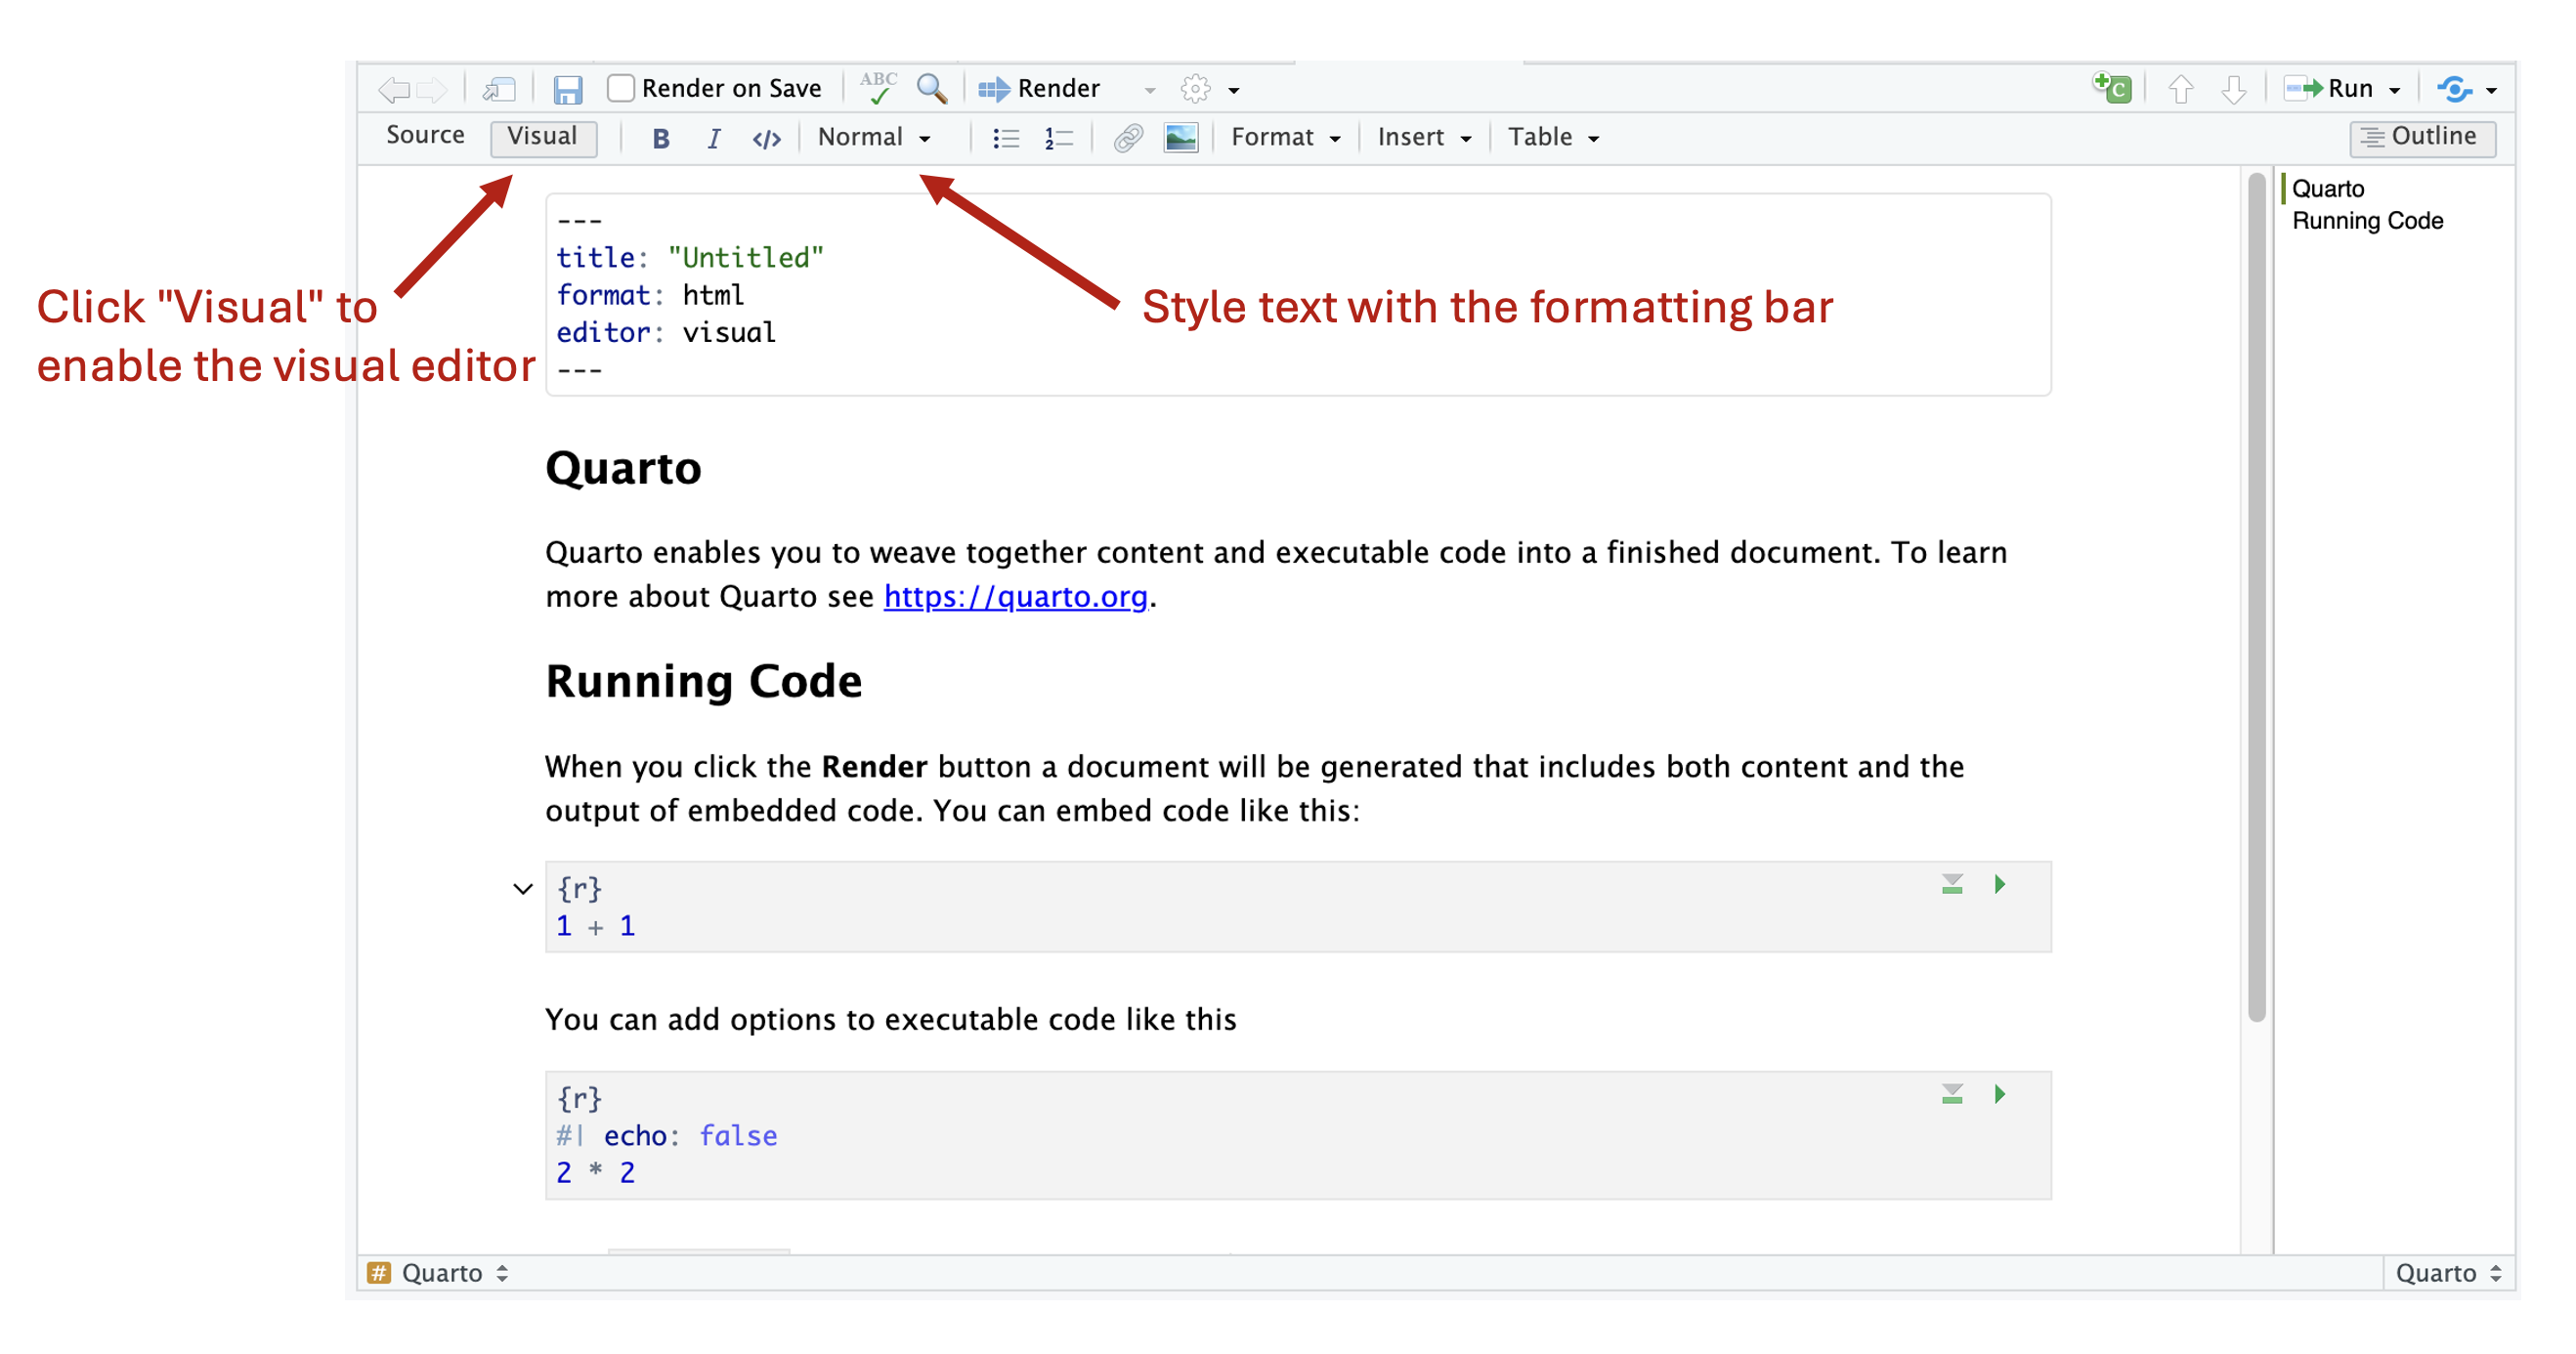Open the Table menu
This screenshot has width=2576, height=1354.
pos(1553,137)
